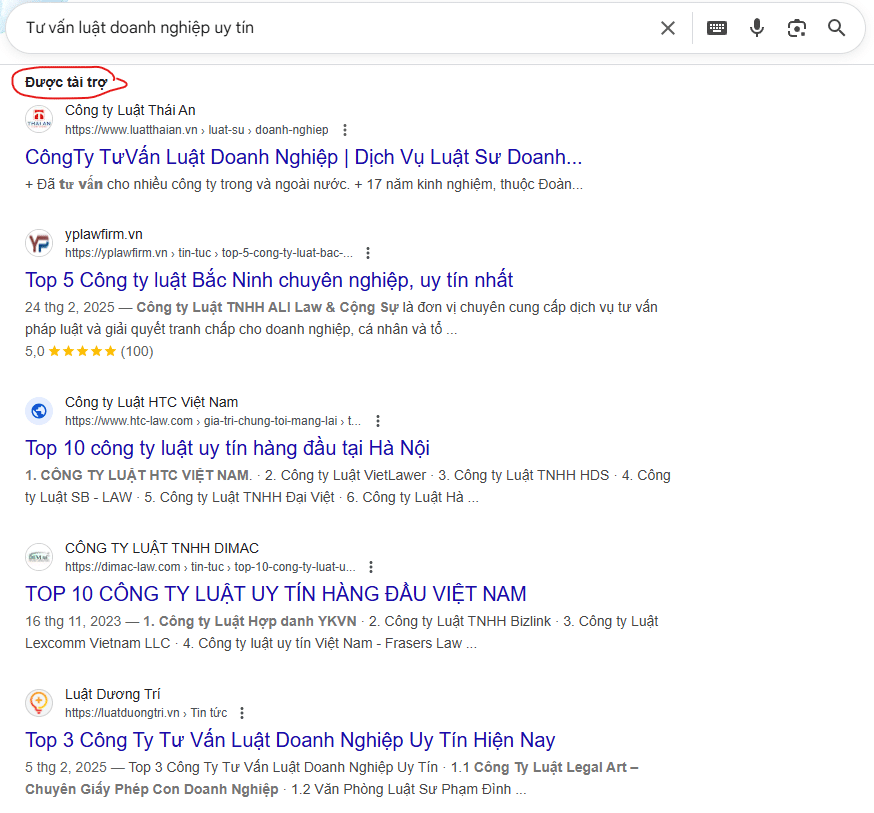Open 'Top 10 công ty luật uy tín hàng đầu tại Hà Nội'
The height and width of the screenshot is (813, 874).
click(227, 448)
